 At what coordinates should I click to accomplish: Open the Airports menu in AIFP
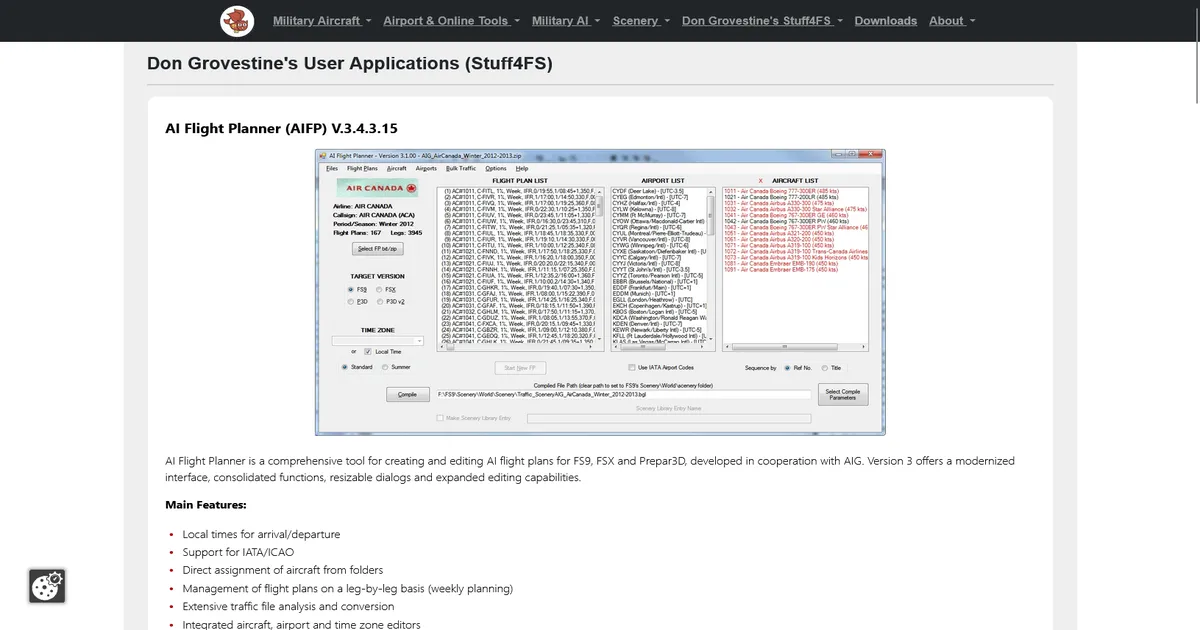tap(426, 168)
